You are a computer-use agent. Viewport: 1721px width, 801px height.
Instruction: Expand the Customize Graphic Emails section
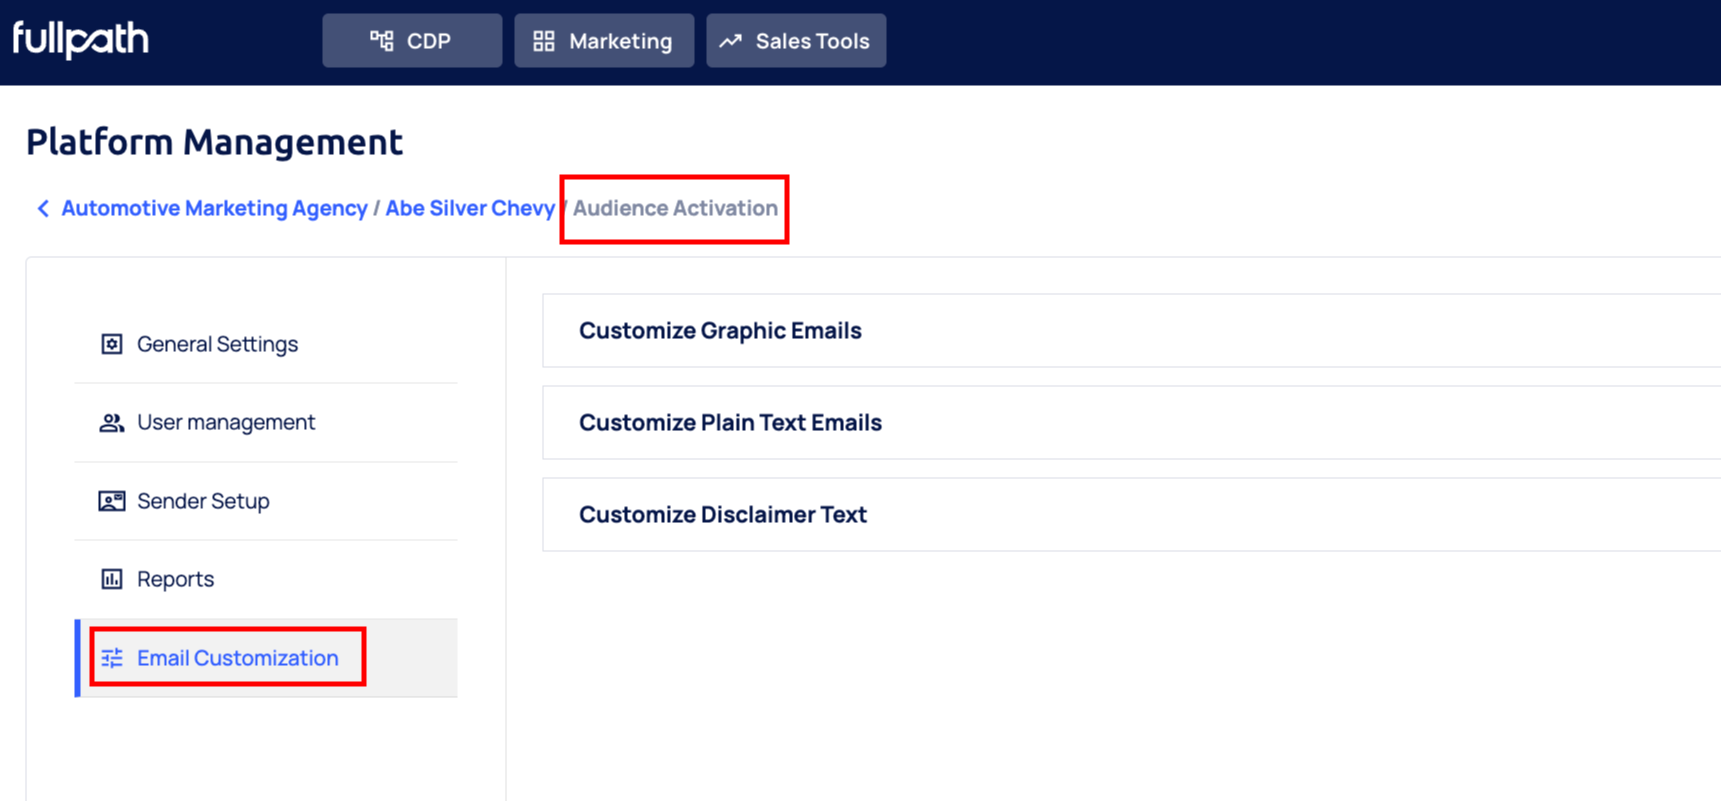(720, 331)
